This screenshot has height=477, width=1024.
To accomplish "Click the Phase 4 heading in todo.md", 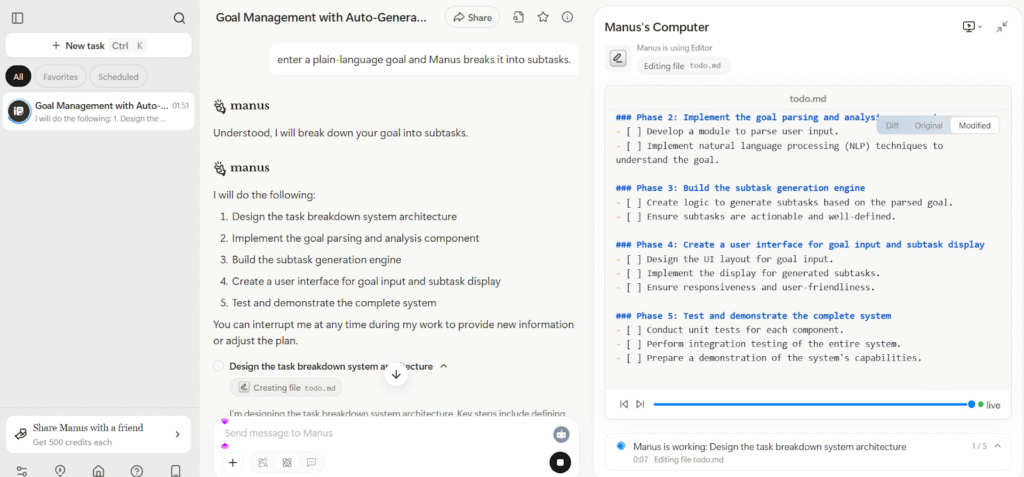I will 800,244.
